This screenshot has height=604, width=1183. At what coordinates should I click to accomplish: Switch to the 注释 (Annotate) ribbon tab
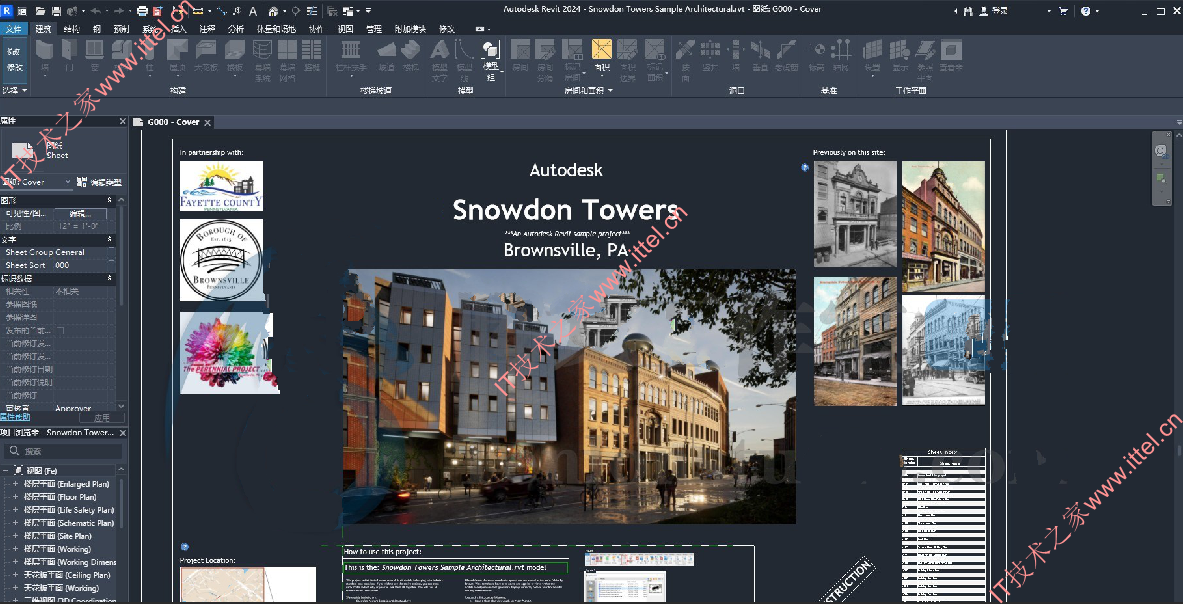point(207,29)
